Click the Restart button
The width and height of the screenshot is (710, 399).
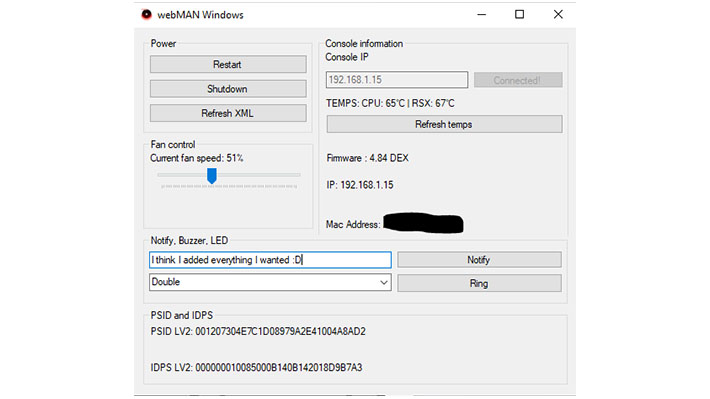tap(228, 64)
